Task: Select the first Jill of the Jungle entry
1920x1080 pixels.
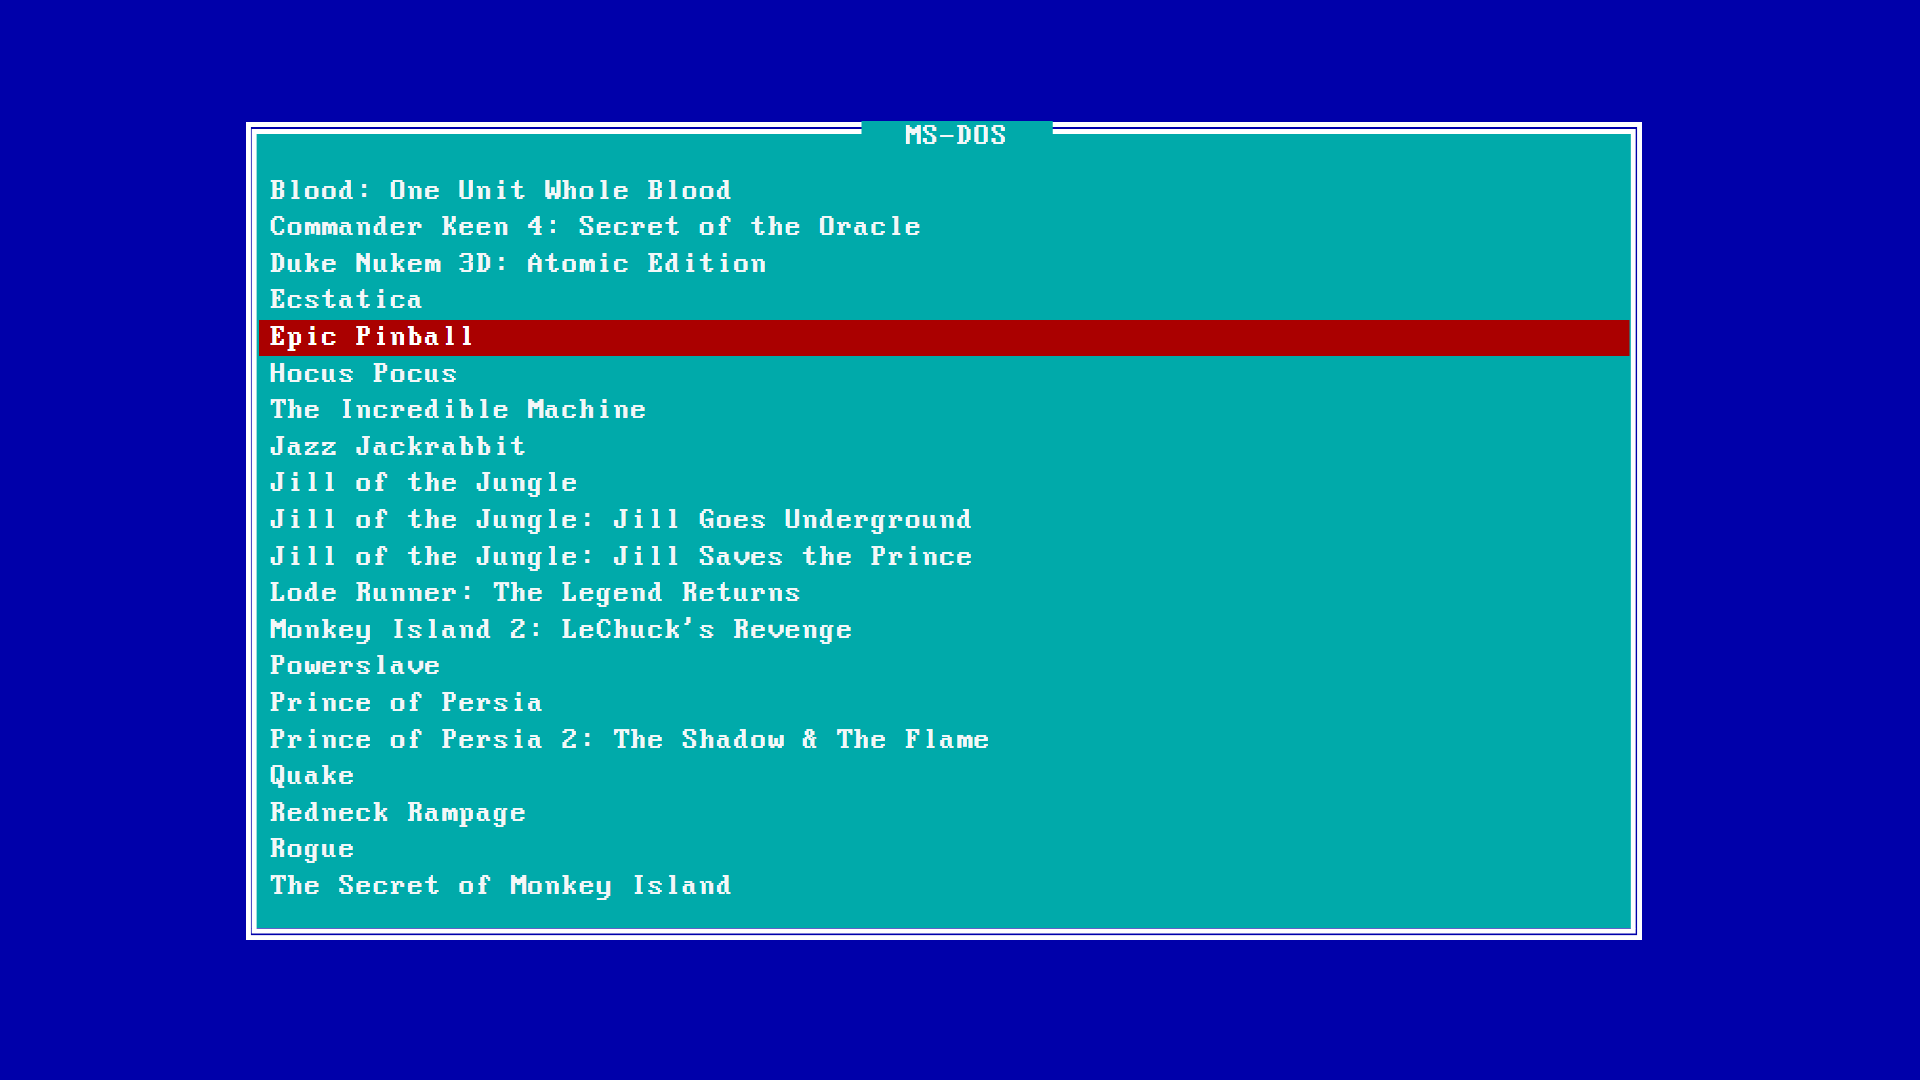Action: [x=423, y=483]
